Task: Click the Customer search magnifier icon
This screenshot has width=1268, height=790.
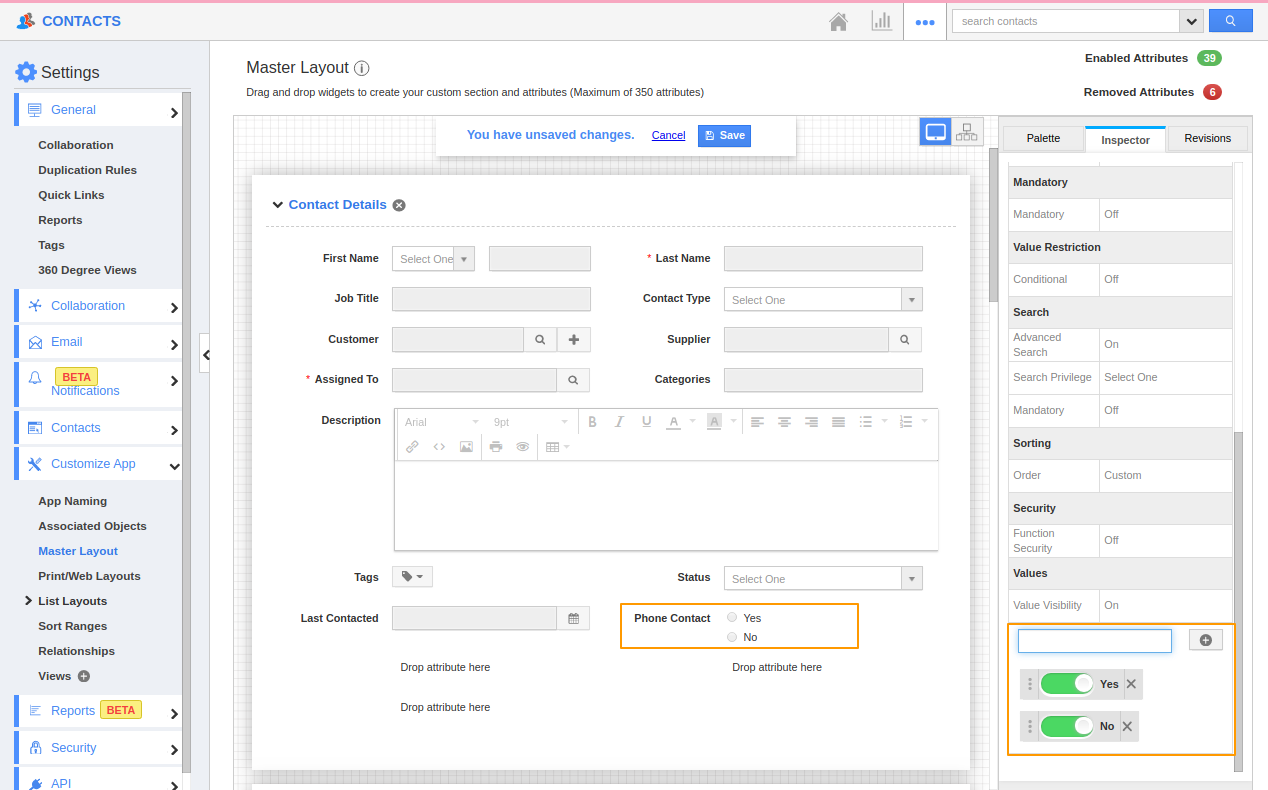Action: click(x=540, y=340)
